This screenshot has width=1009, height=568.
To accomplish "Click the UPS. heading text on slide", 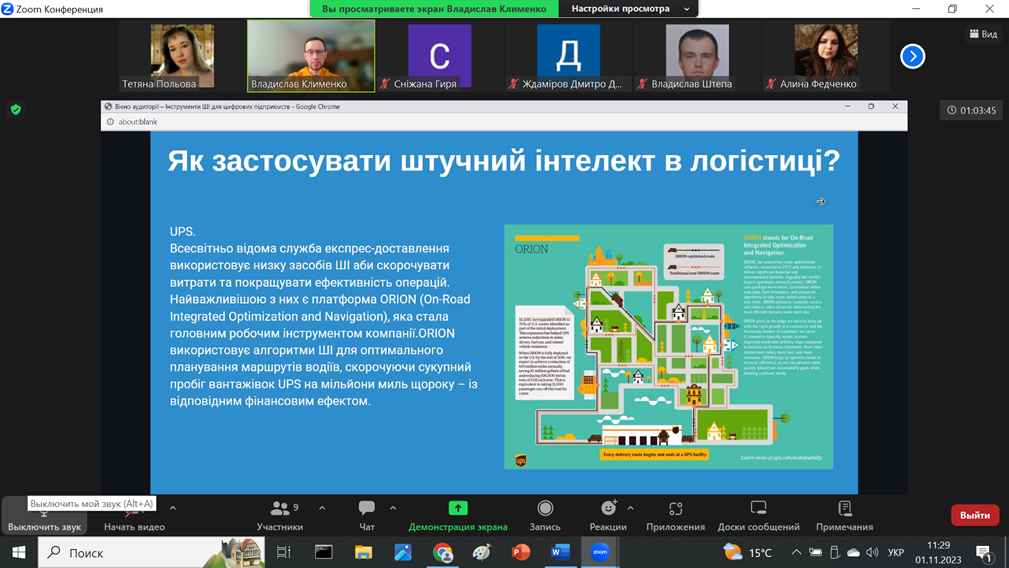I will pos(183,232).
